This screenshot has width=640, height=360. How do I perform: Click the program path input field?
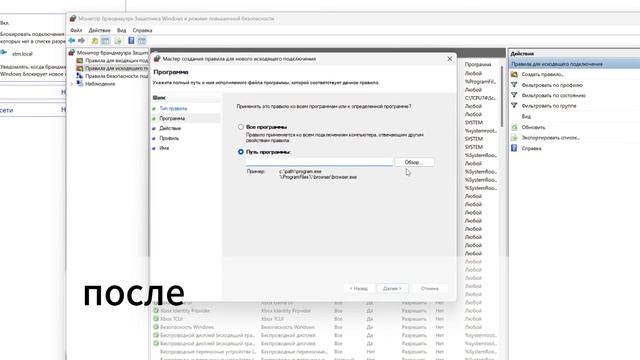319,162
